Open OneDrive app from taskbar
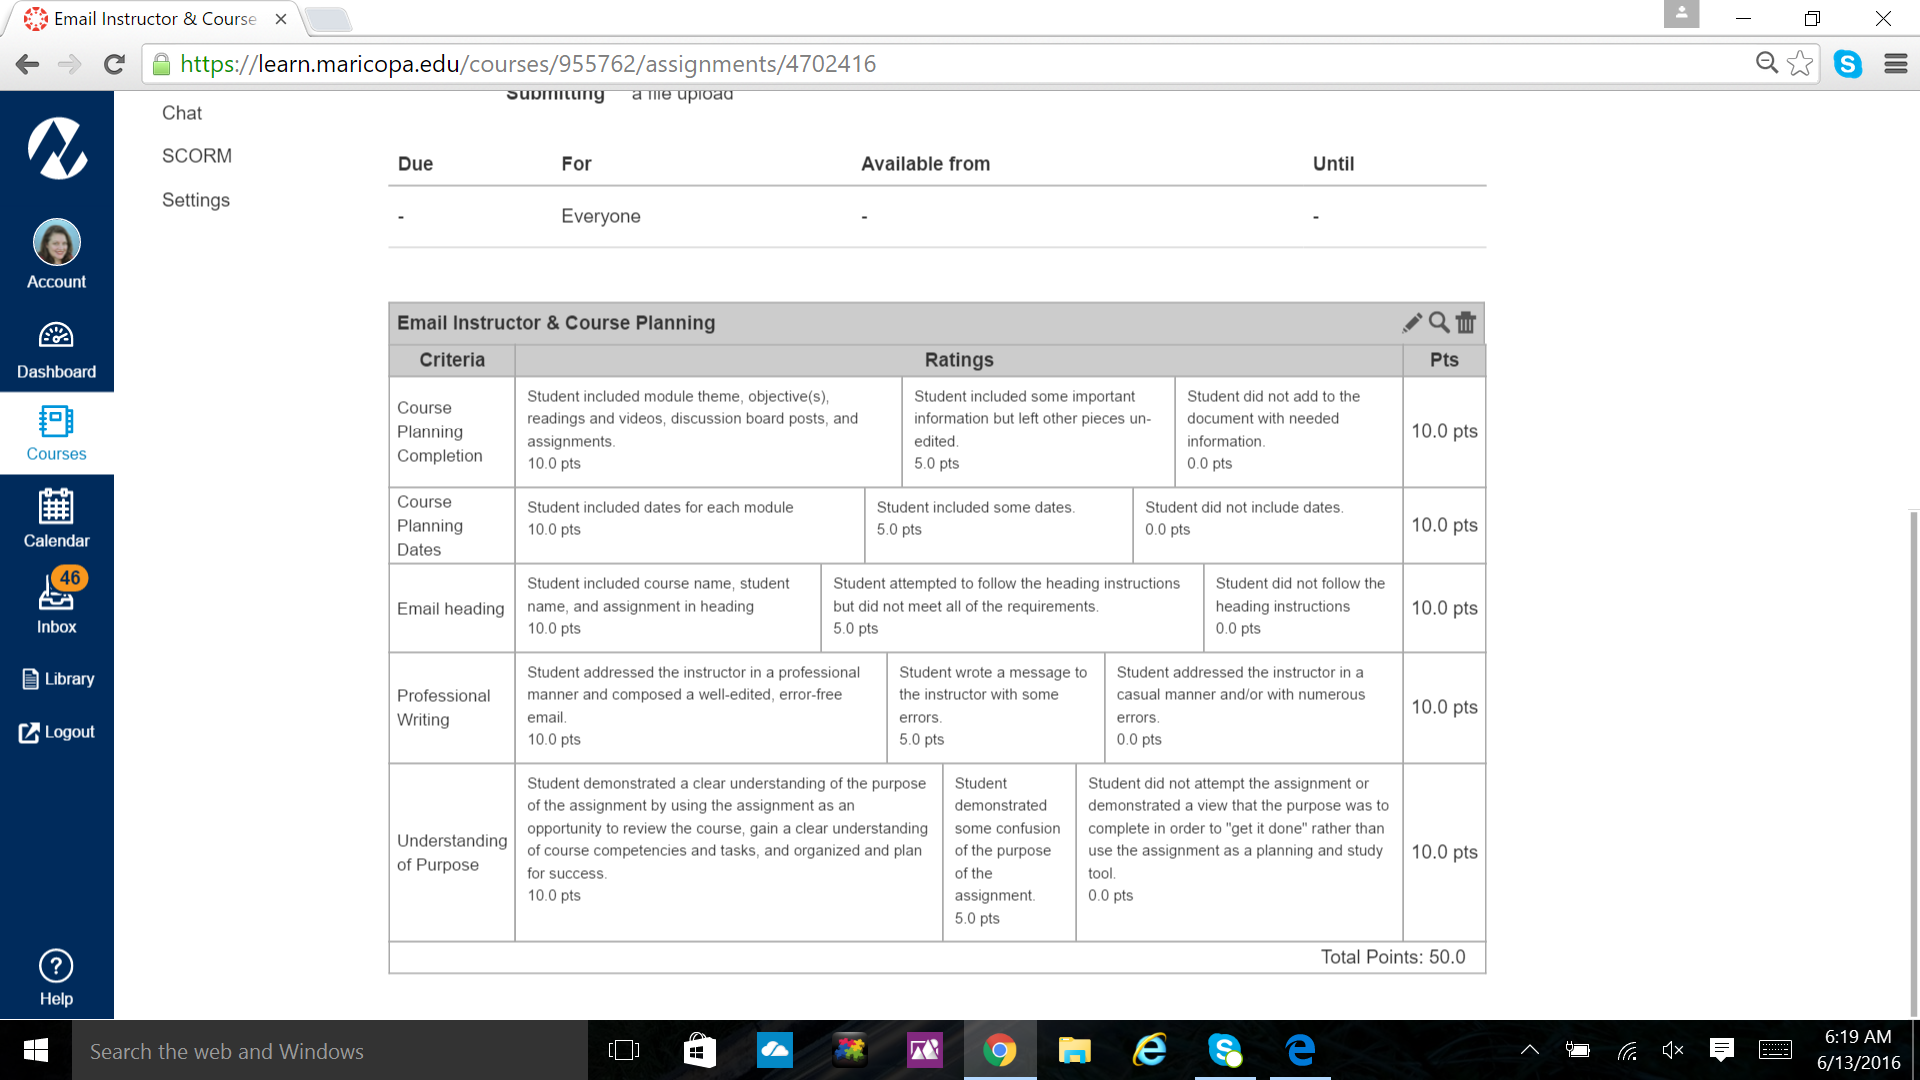 [774, 1050]
